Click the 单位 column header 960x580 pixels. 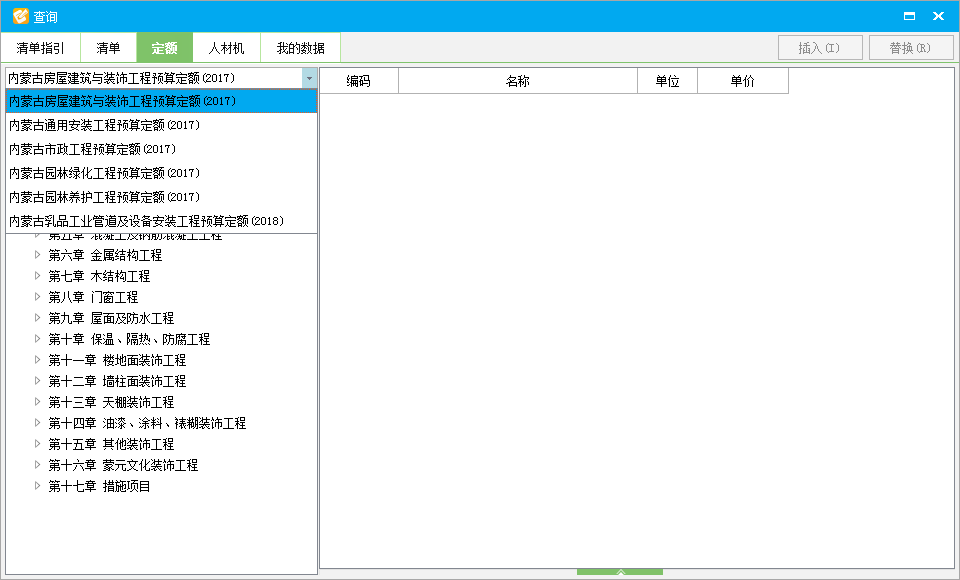[667, 81]
